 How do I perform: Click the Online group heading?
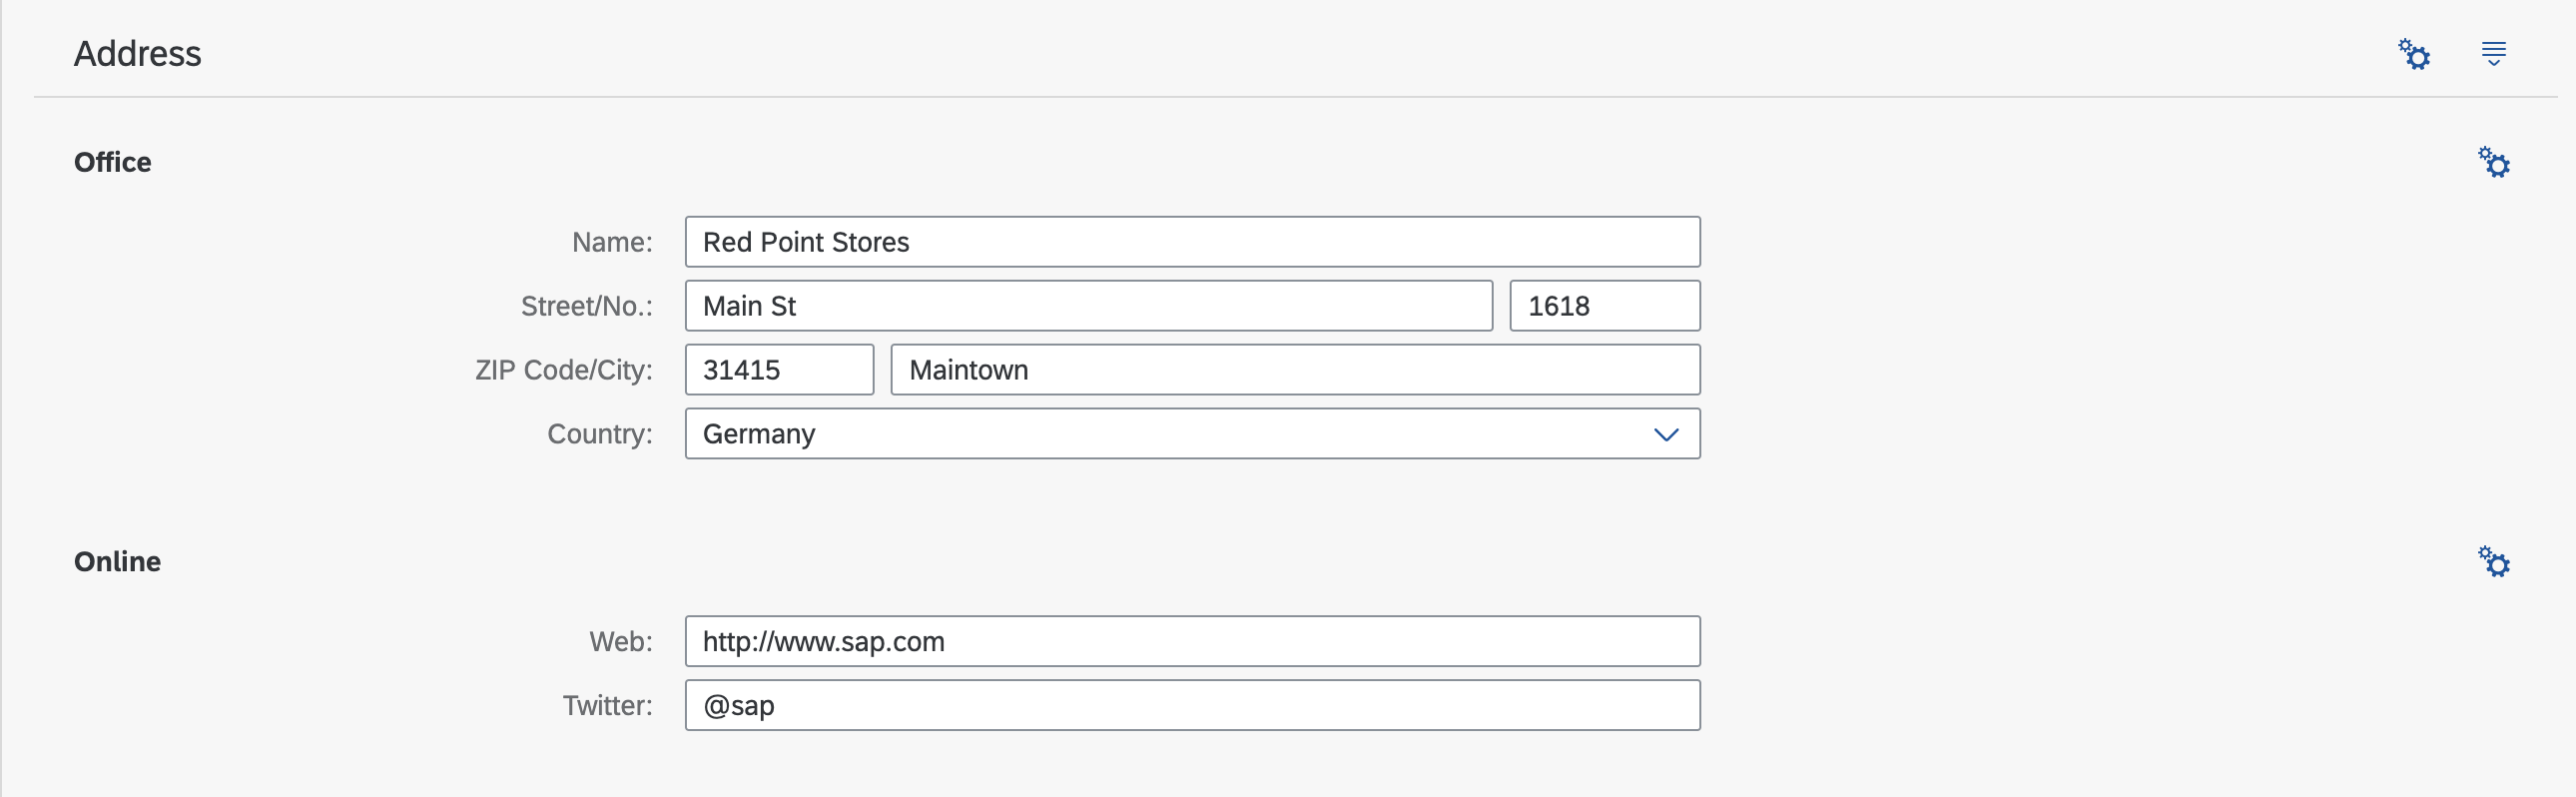[117, 561]
